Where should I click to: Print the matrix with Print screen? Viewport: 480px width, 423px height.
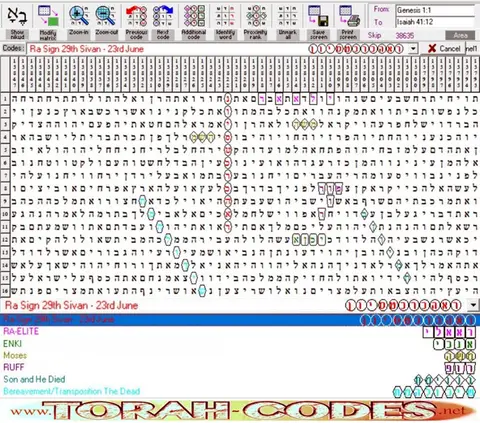click(x=348, y=22)
